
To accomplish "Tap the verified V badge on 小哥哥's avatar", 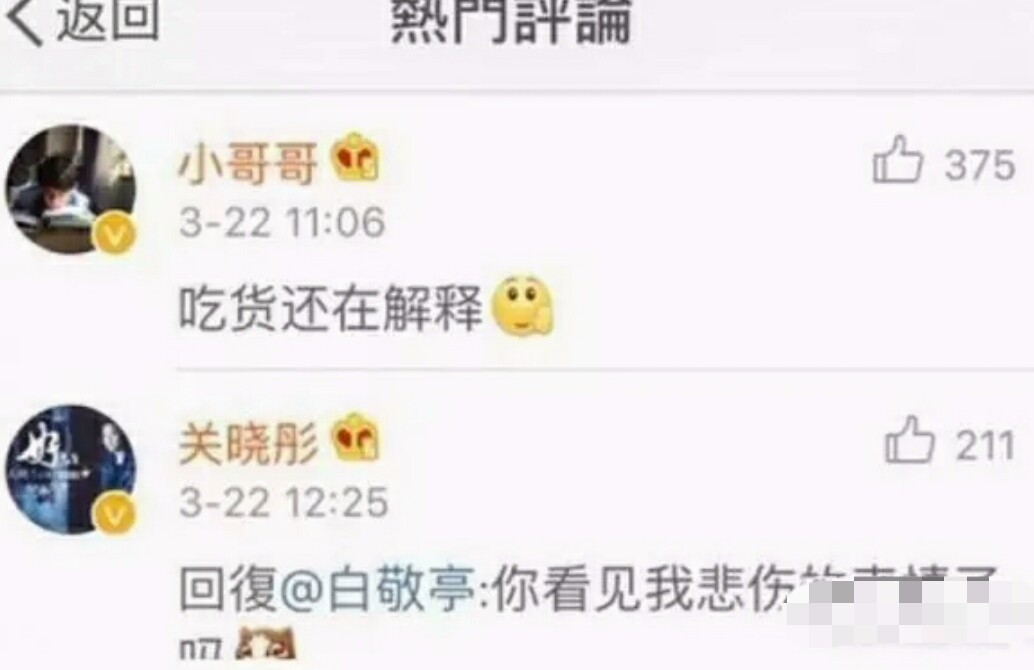I will pos(115,235).
